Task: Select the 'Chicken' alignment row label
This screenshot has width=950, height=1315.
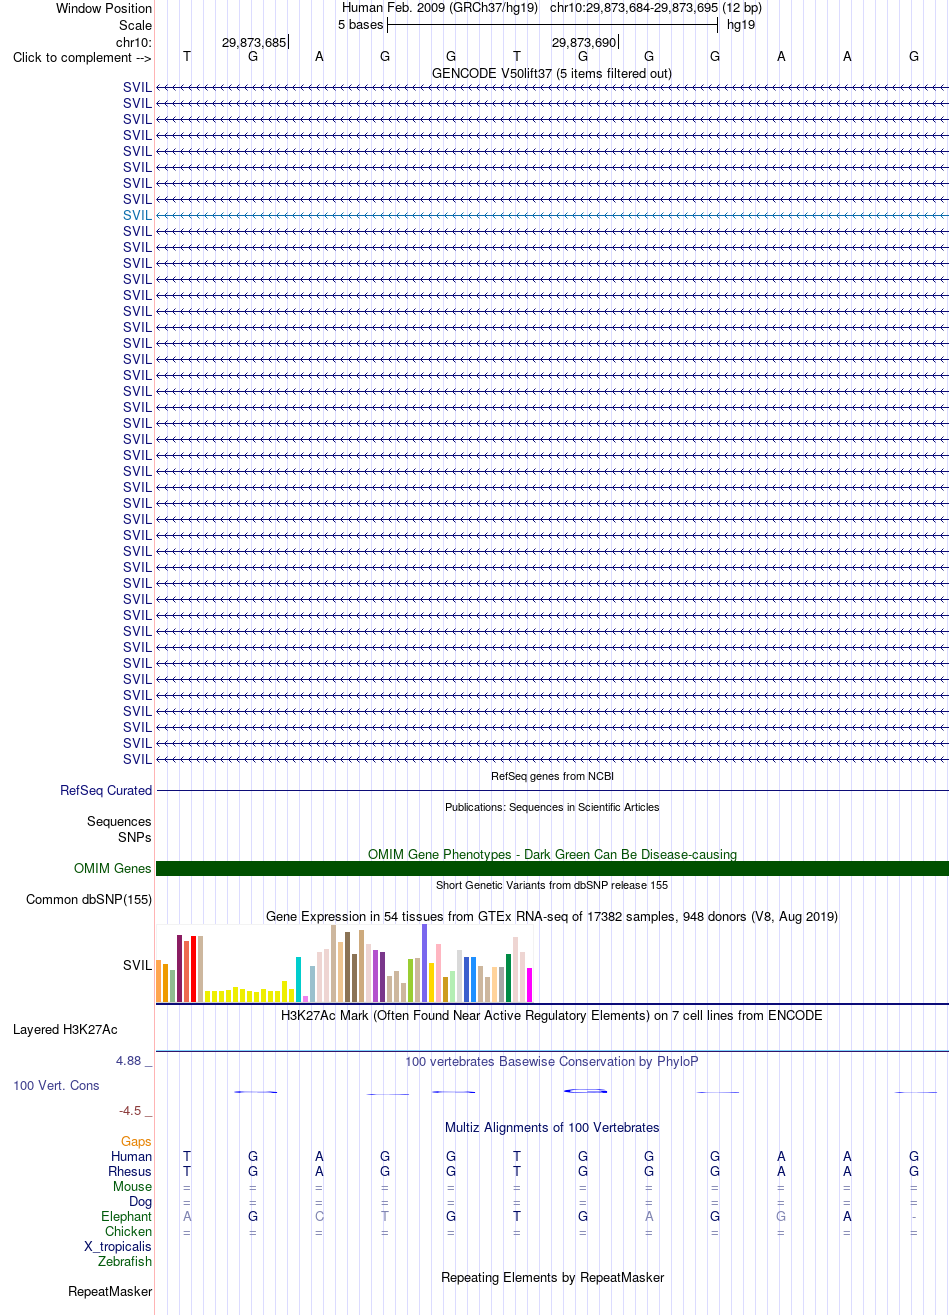Action: 128,1231
